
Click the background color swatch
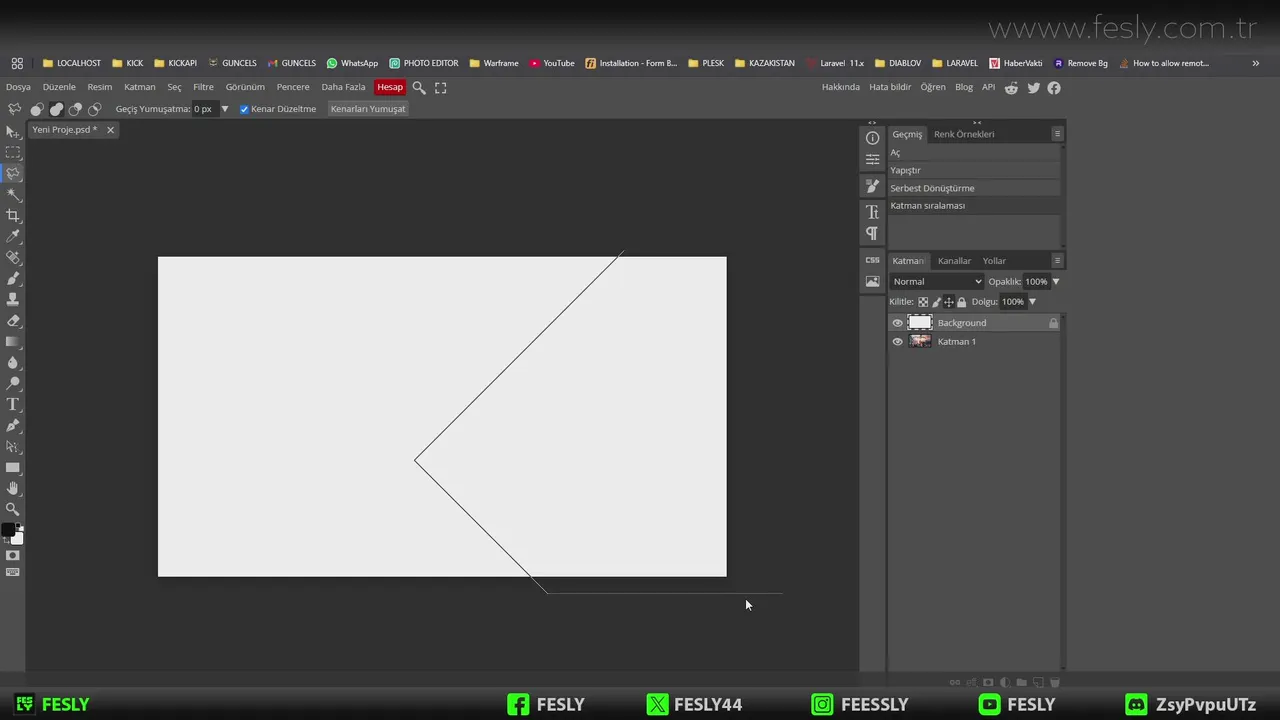point(17,538)
